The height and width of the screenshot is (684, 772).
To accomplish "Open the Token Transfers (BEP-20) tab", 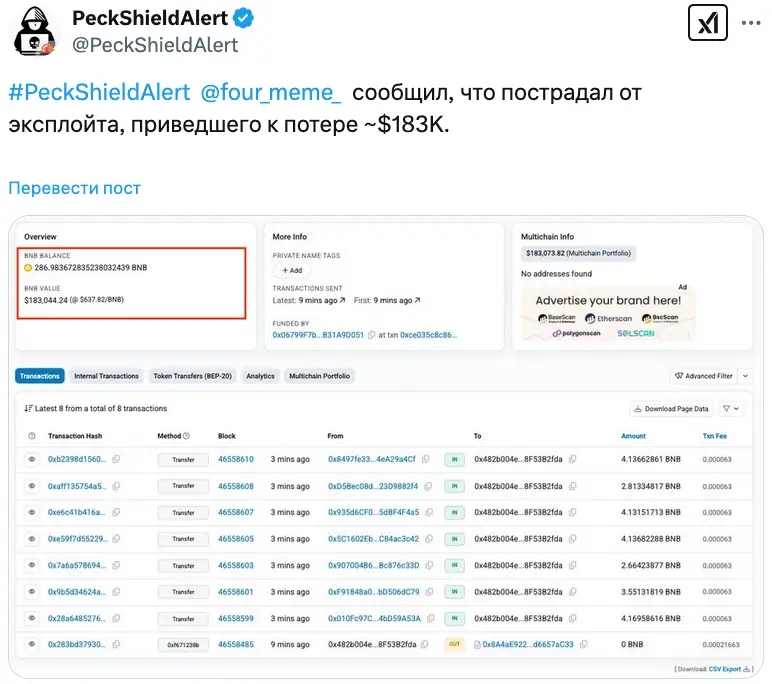I will coord(192,376).
